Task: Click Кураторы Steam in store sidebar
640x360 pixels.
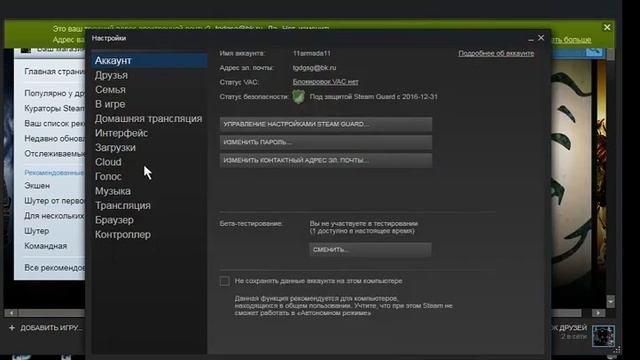Action: (x=54, y=109)
